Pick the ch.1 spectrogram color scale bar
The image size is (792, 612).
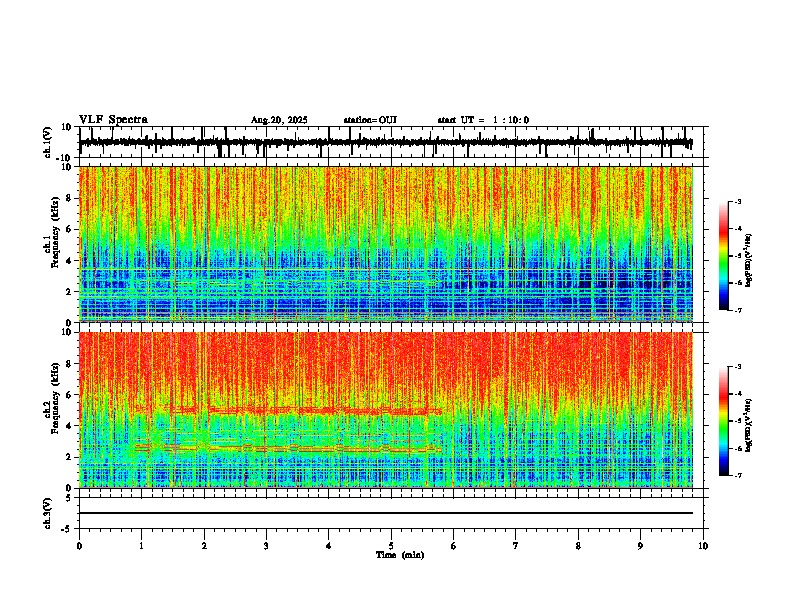point(724,256)
